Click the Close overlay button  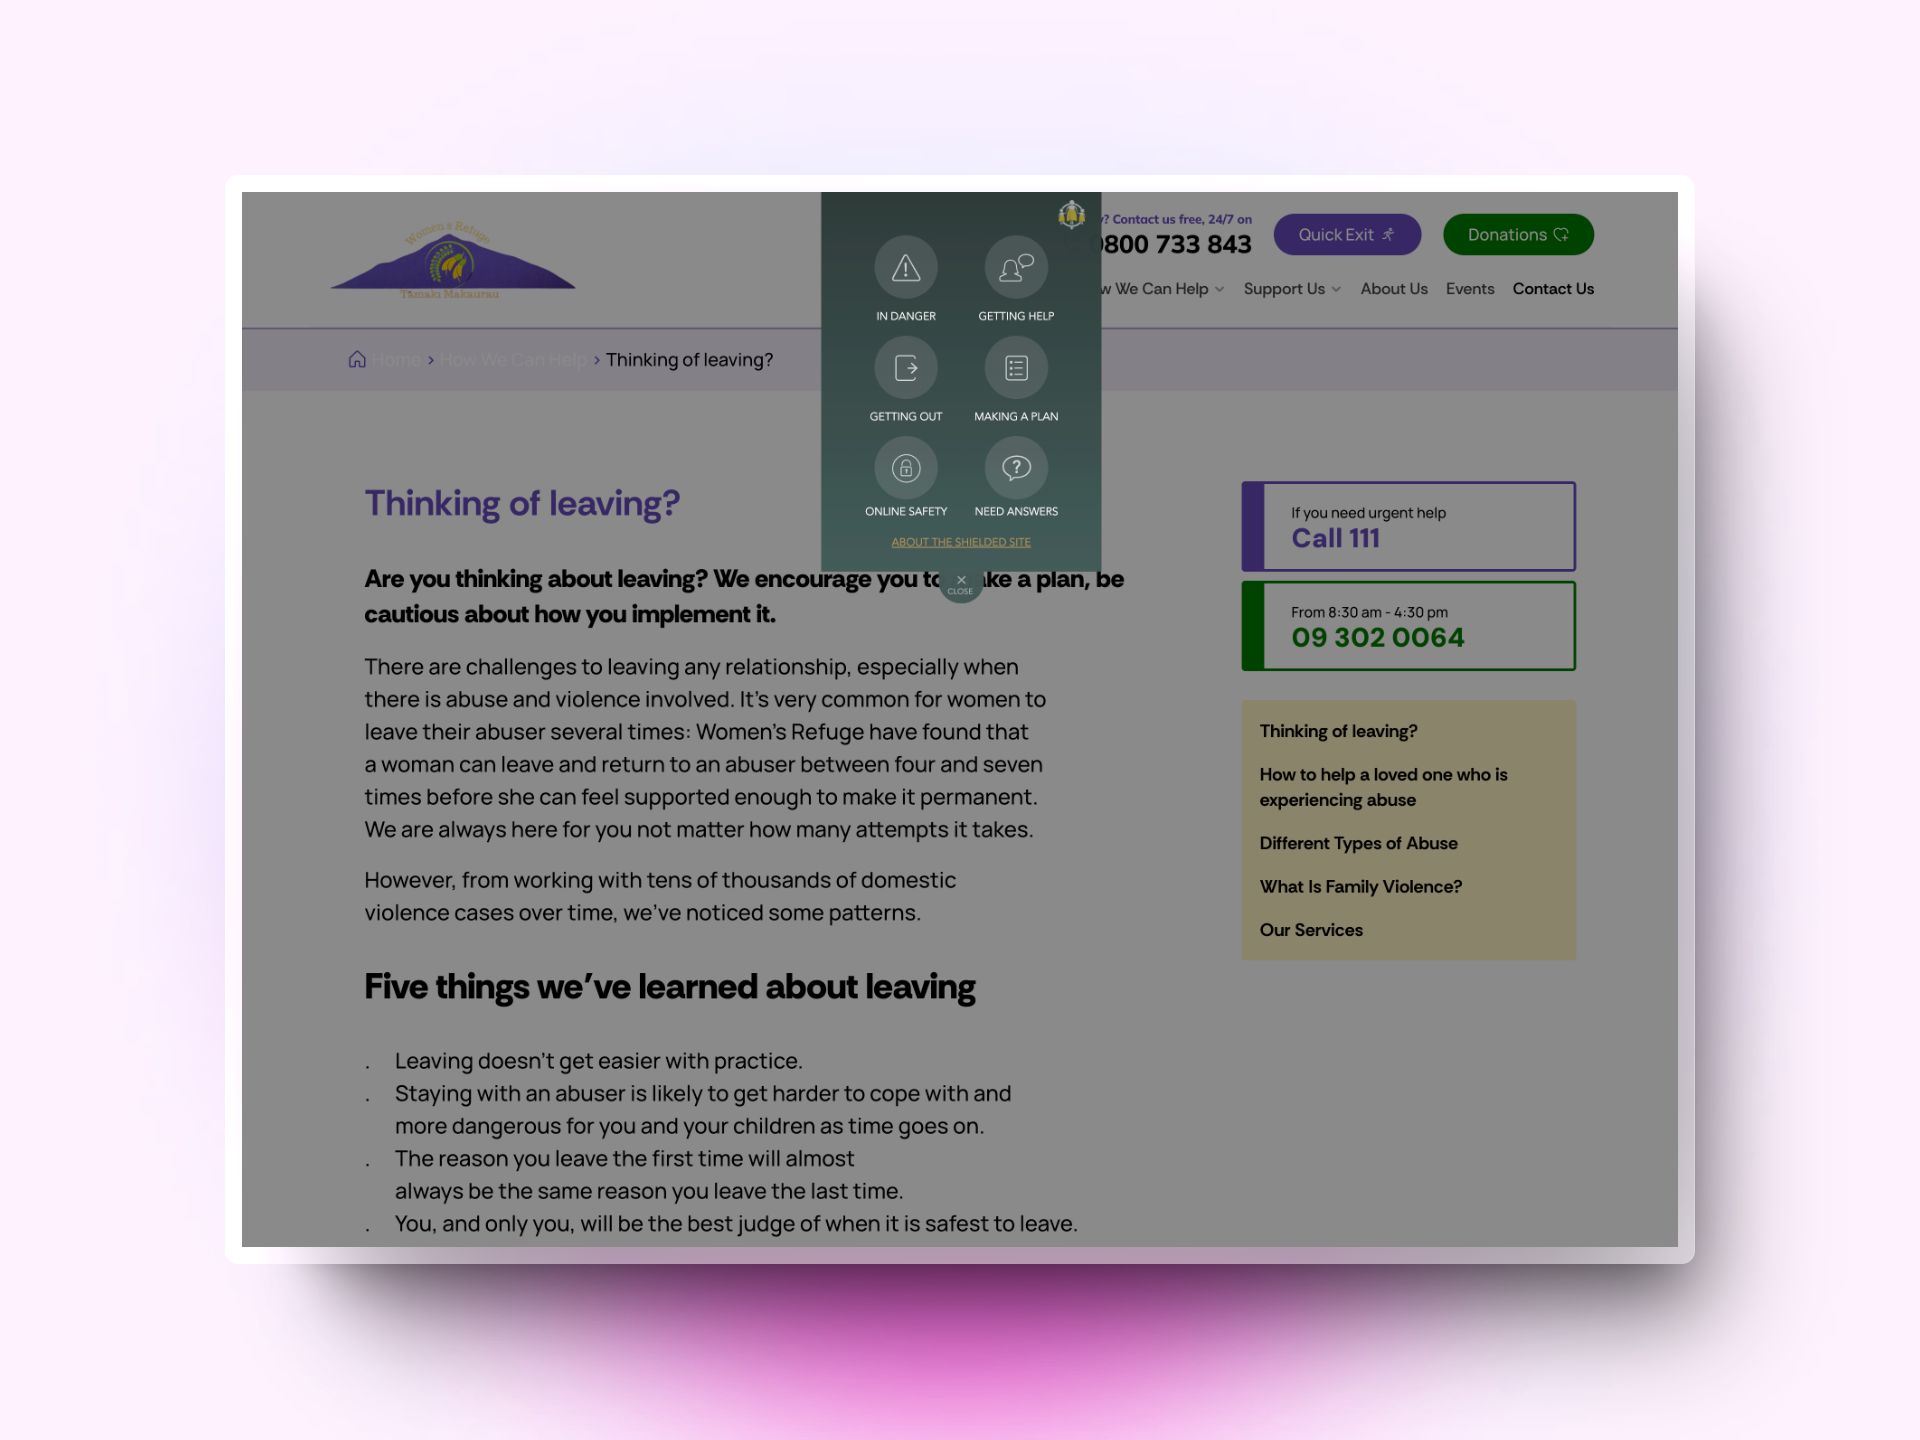[960, 582]
